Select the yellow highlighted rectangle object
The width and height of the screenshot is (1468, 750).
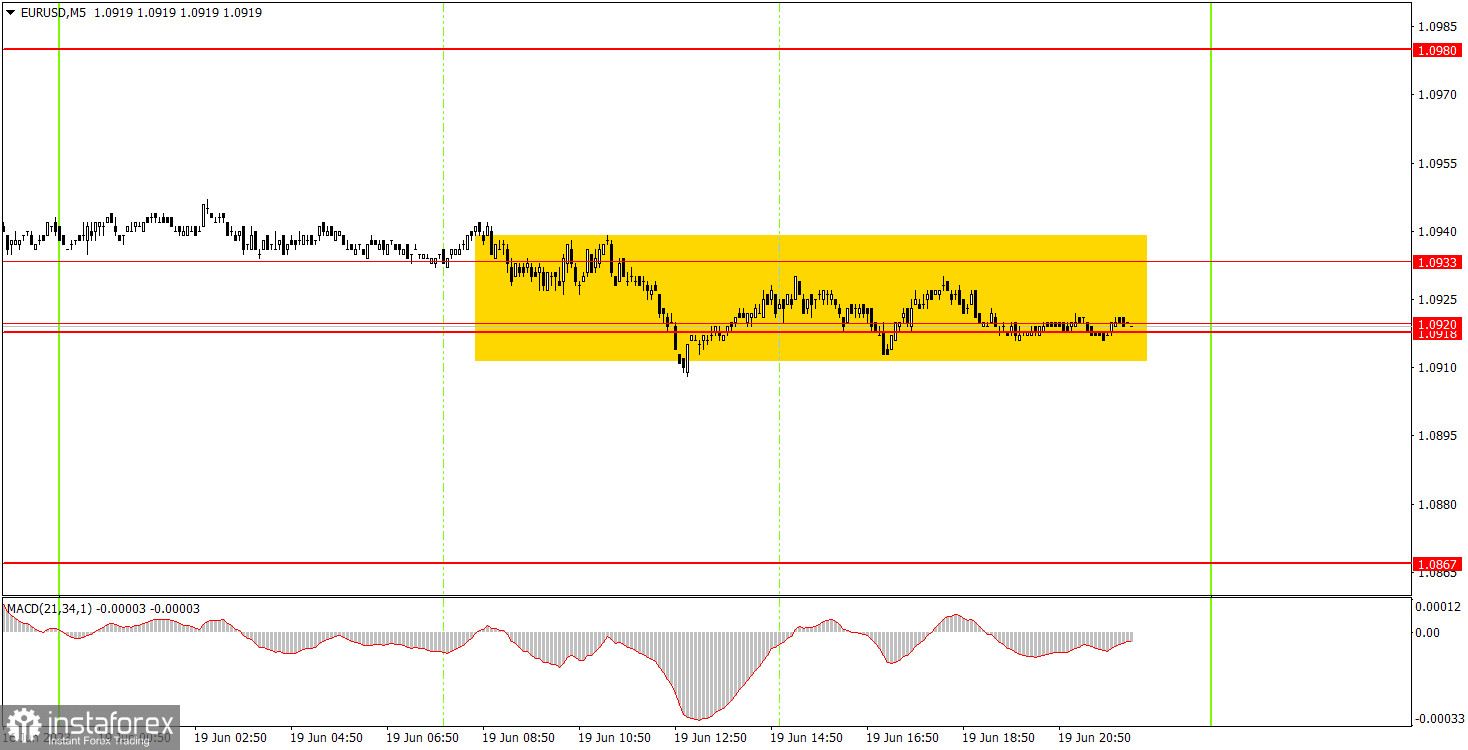(811, 298)
